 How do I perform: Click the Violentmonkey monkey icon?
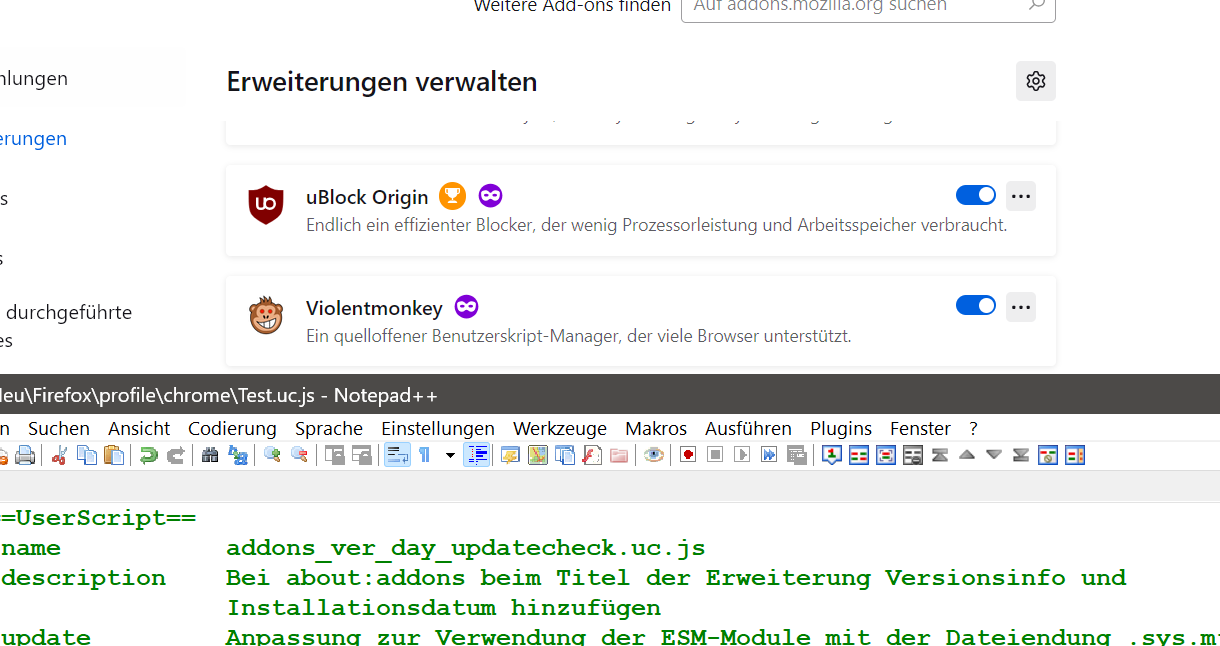point(265,316)
